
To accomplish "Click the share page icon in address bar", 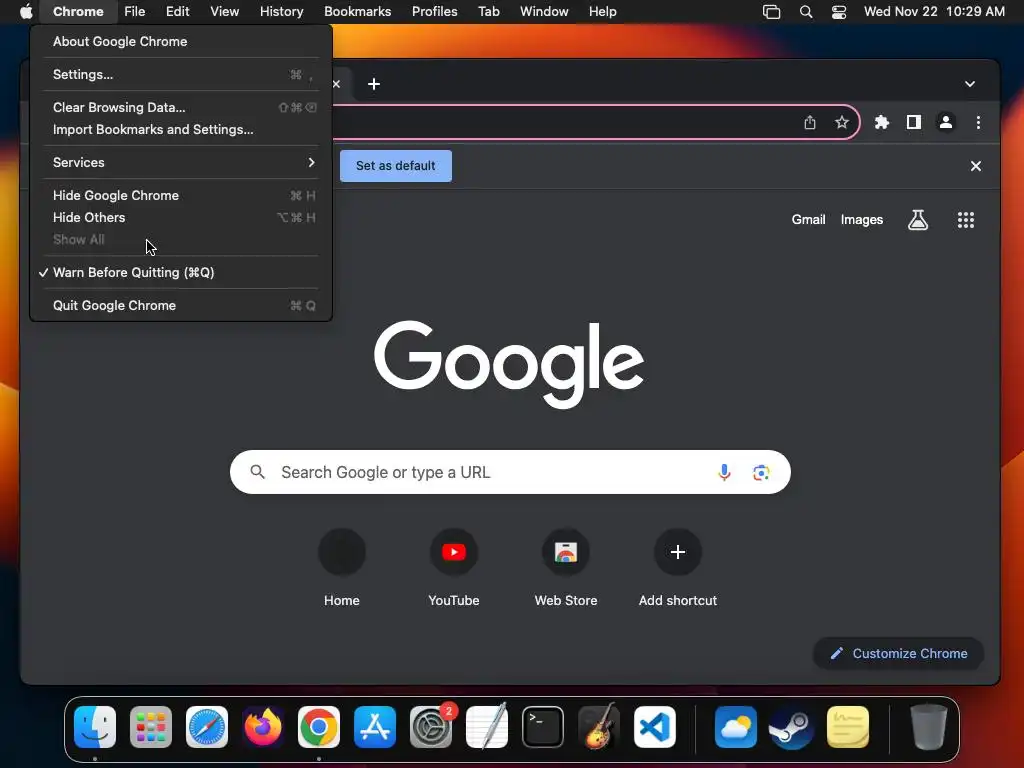I will 810,122.
